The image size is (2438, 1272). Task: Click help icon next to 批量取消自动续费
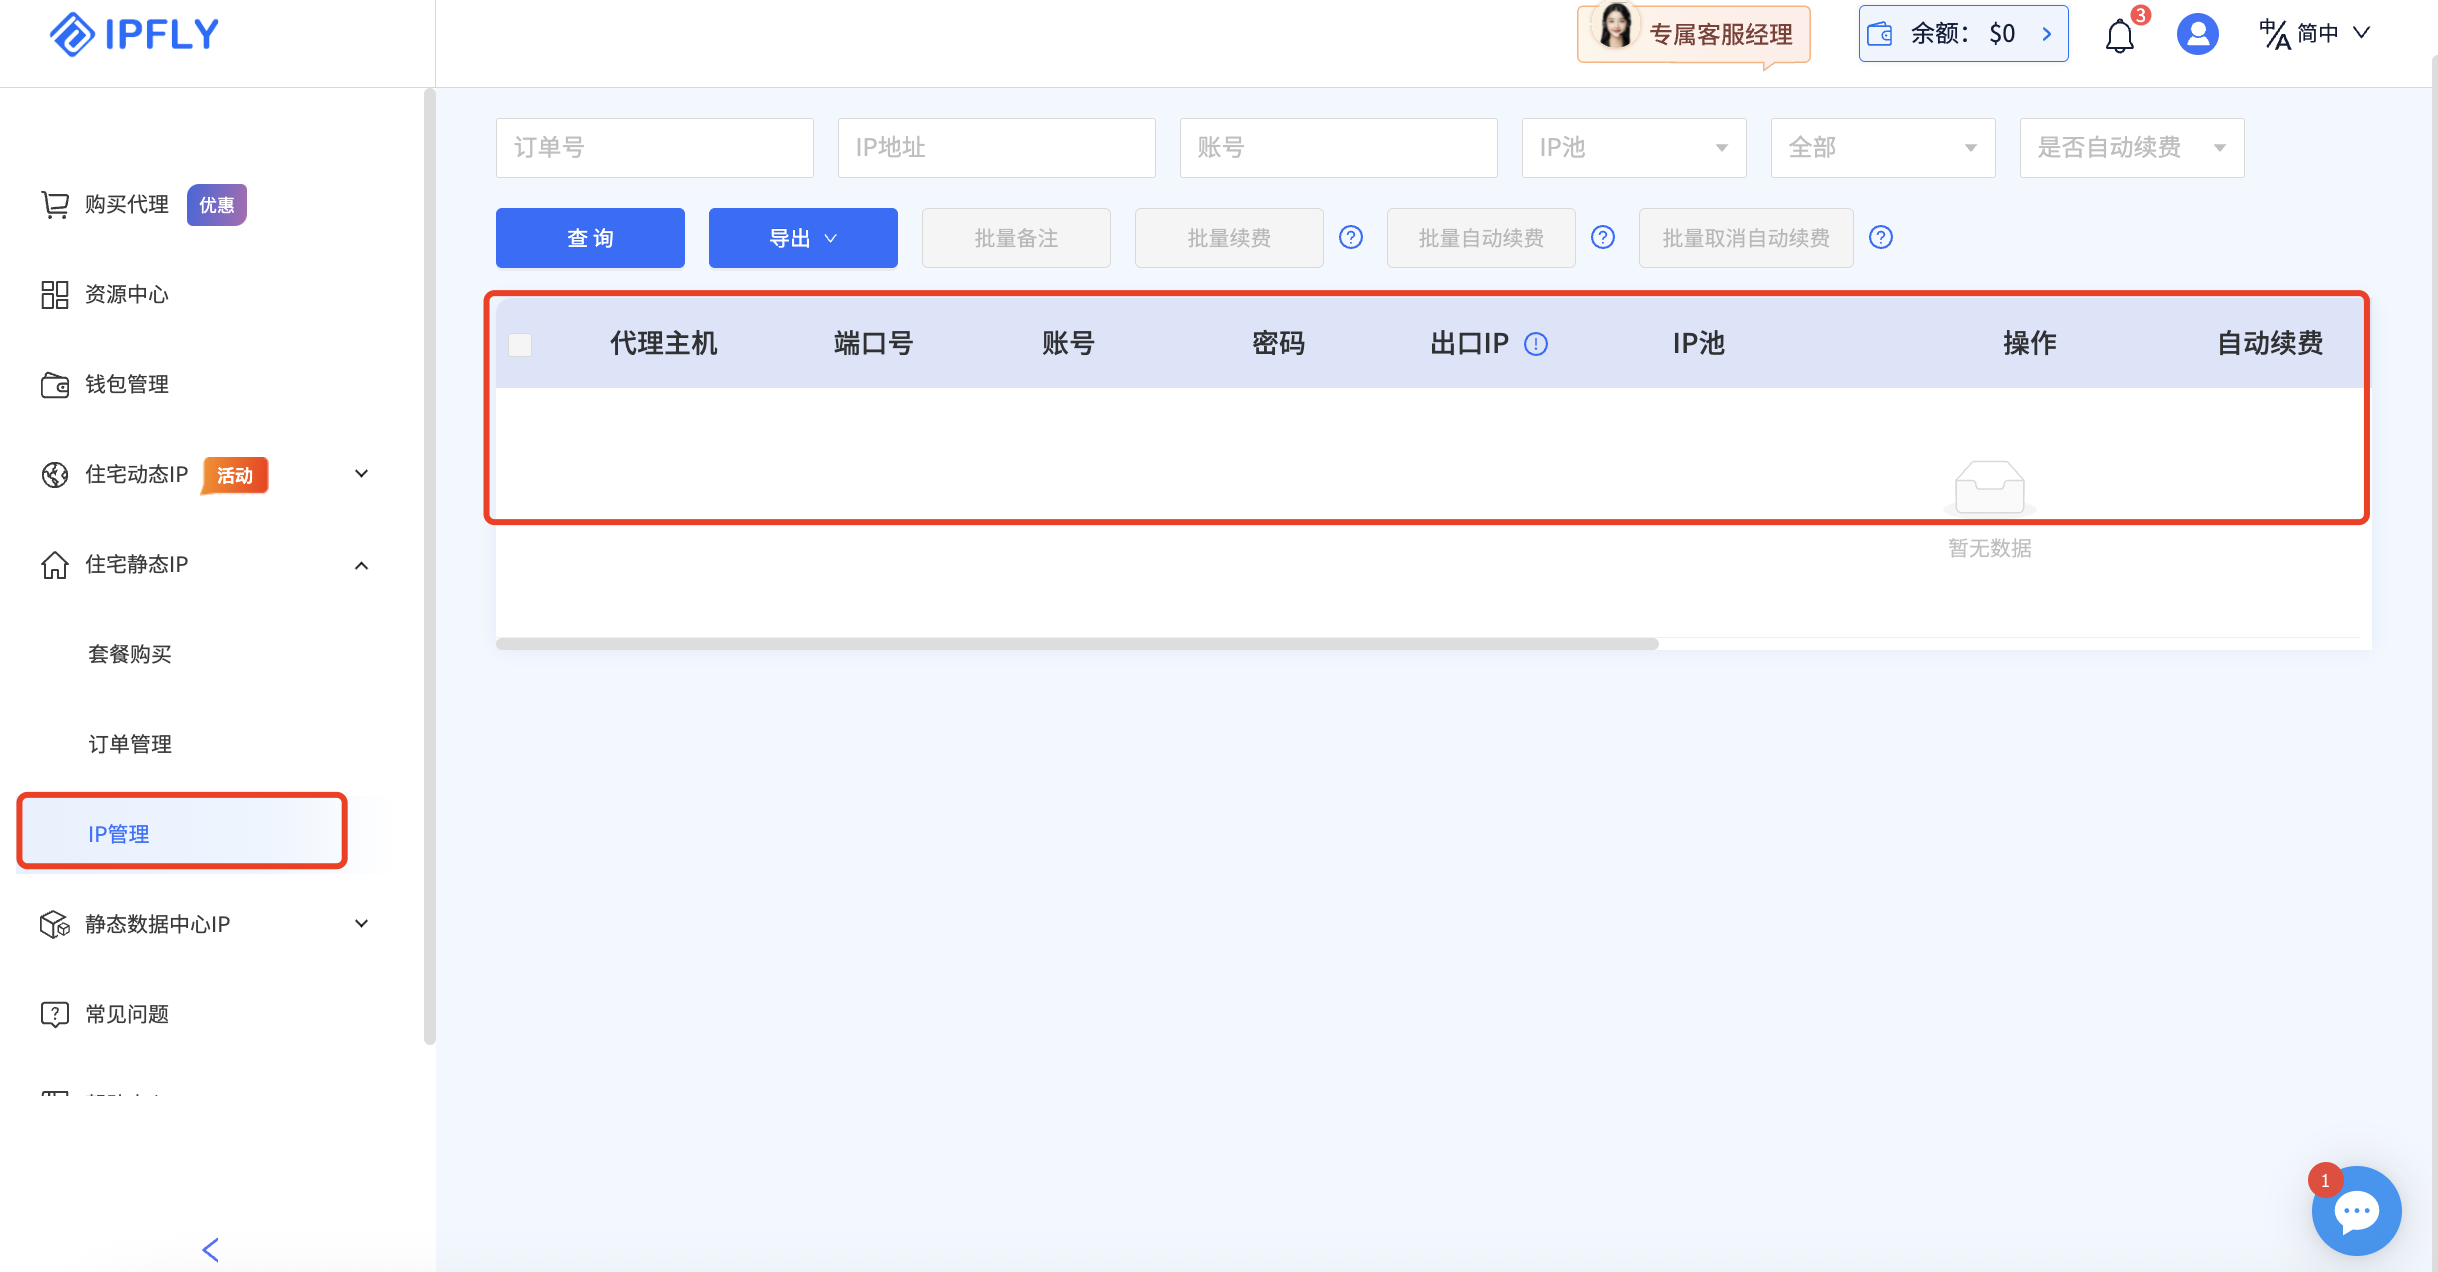click(1881, 238)
